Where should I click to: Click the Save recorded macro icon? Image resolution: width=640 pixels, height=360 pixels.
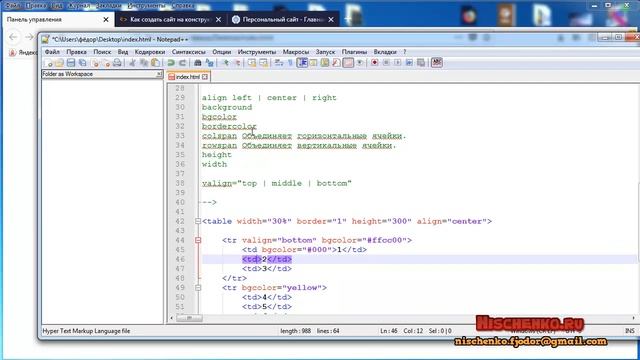[x=420, y=63]
